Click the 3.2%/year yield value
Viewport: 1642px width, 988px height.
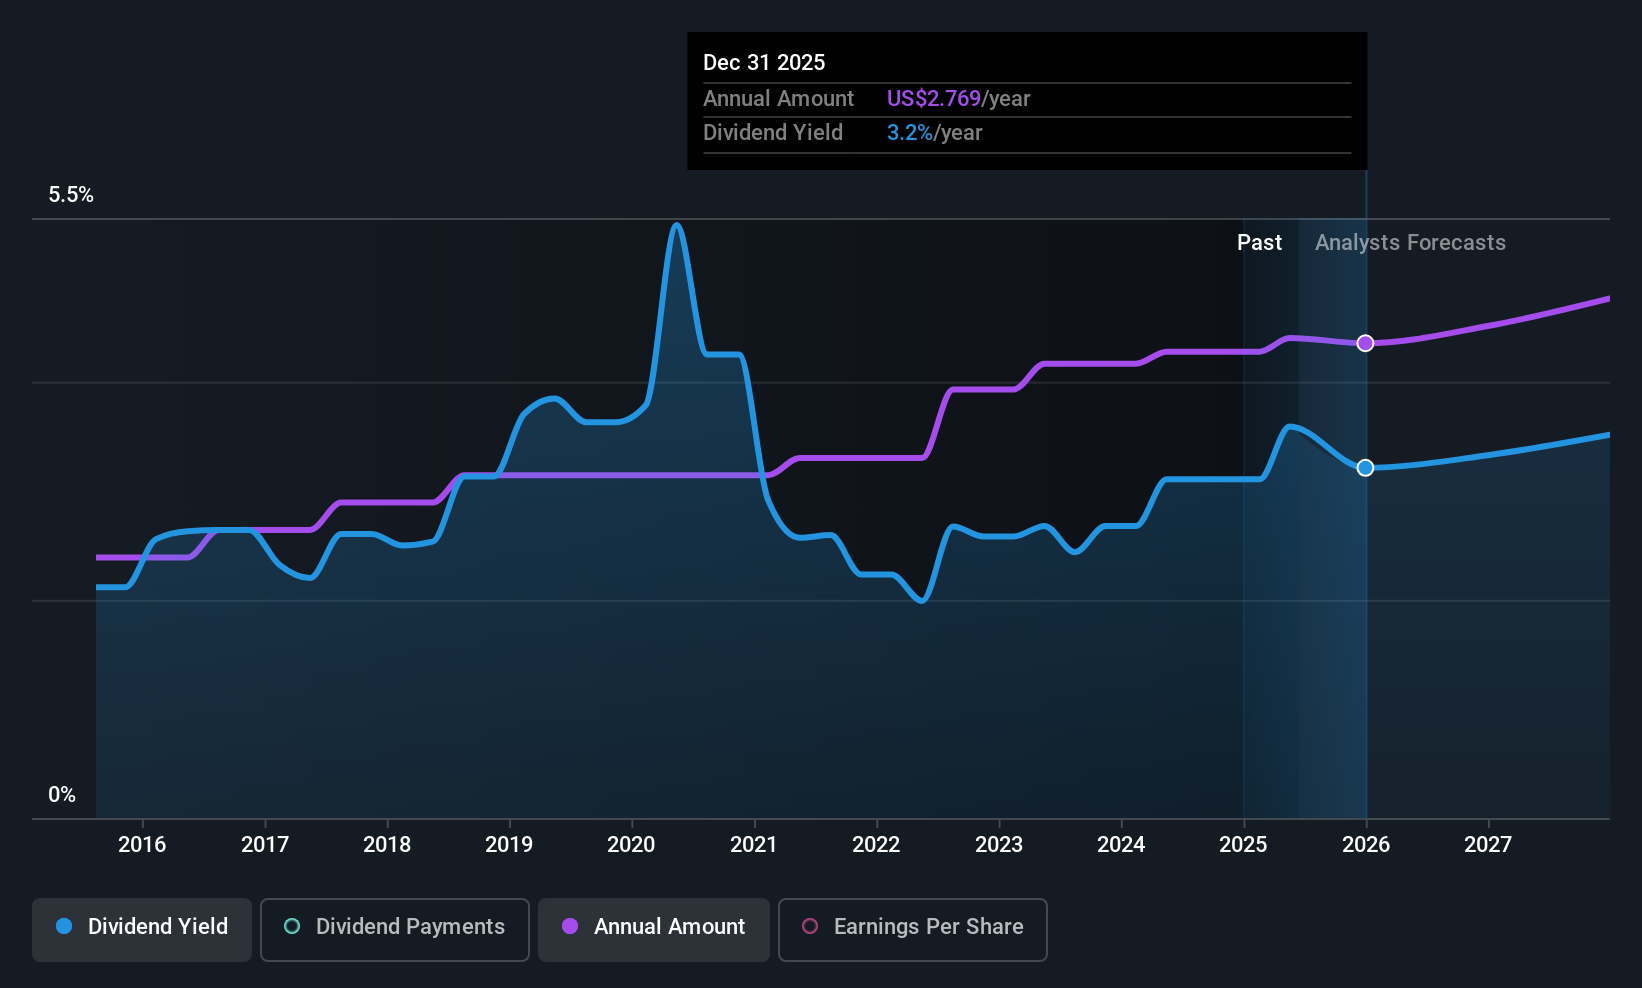[934, 133]
